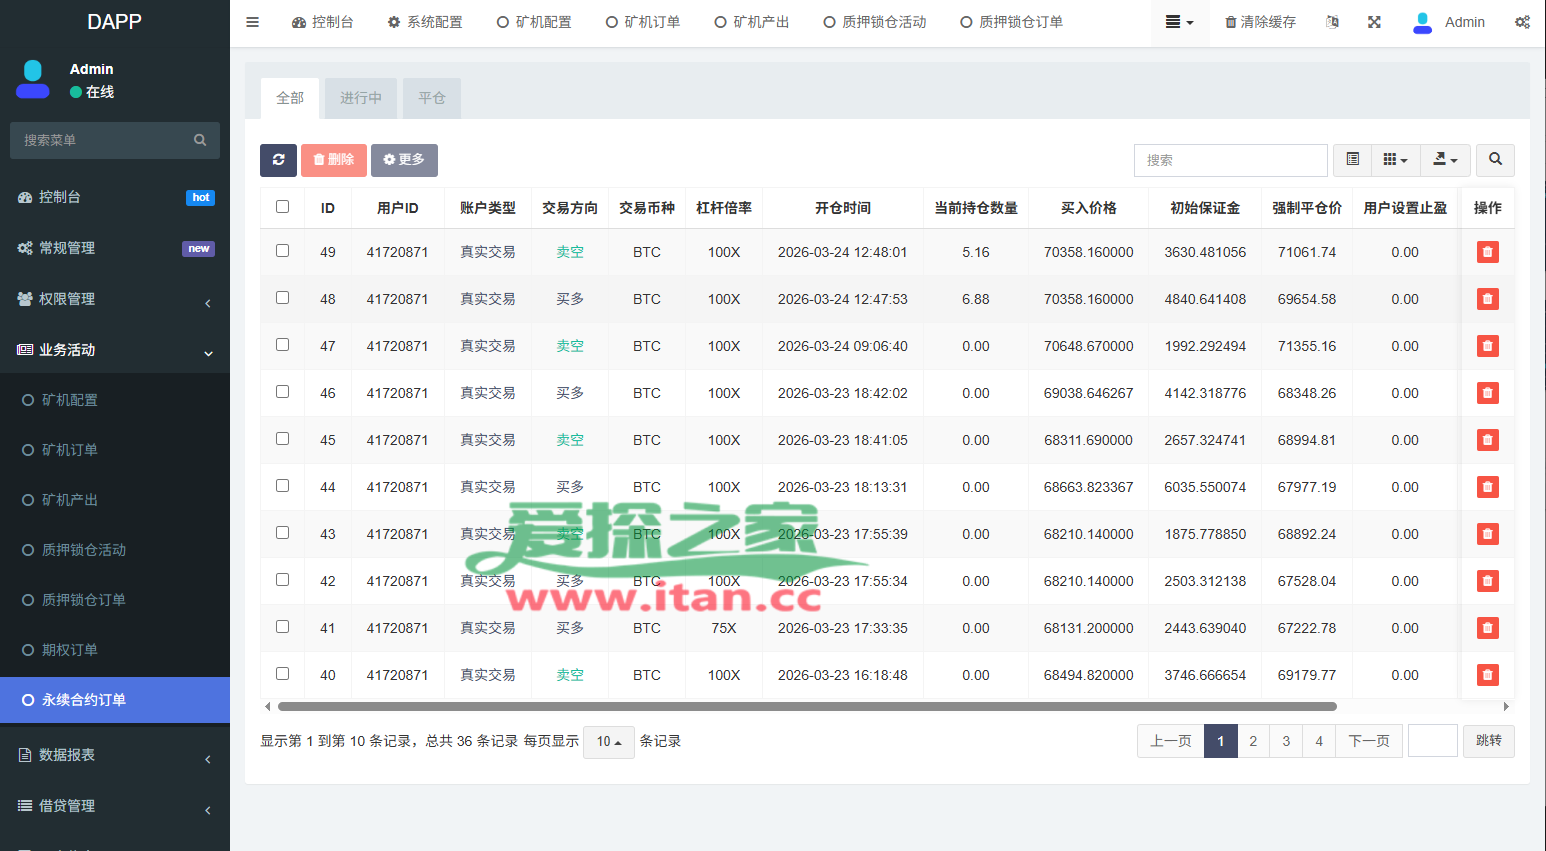Switch to the 进行中 tab
1546x851 pixels.
(361, 98)
